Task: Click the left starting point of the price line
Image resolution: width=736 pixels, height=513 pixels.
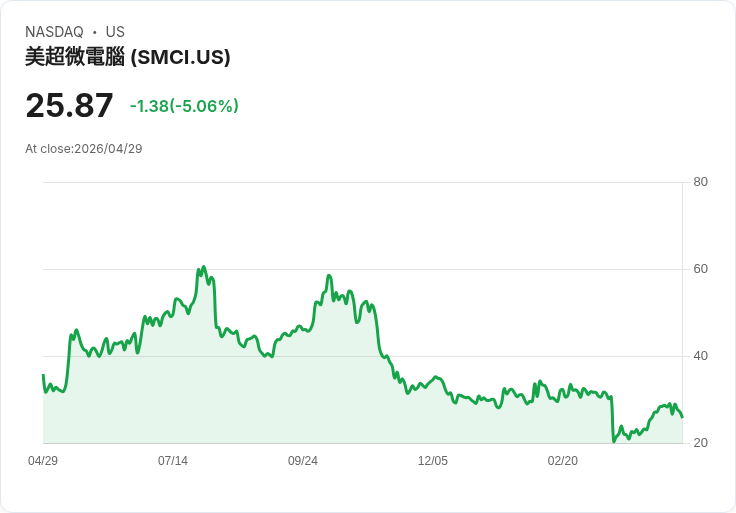Action: pos(43,375)
